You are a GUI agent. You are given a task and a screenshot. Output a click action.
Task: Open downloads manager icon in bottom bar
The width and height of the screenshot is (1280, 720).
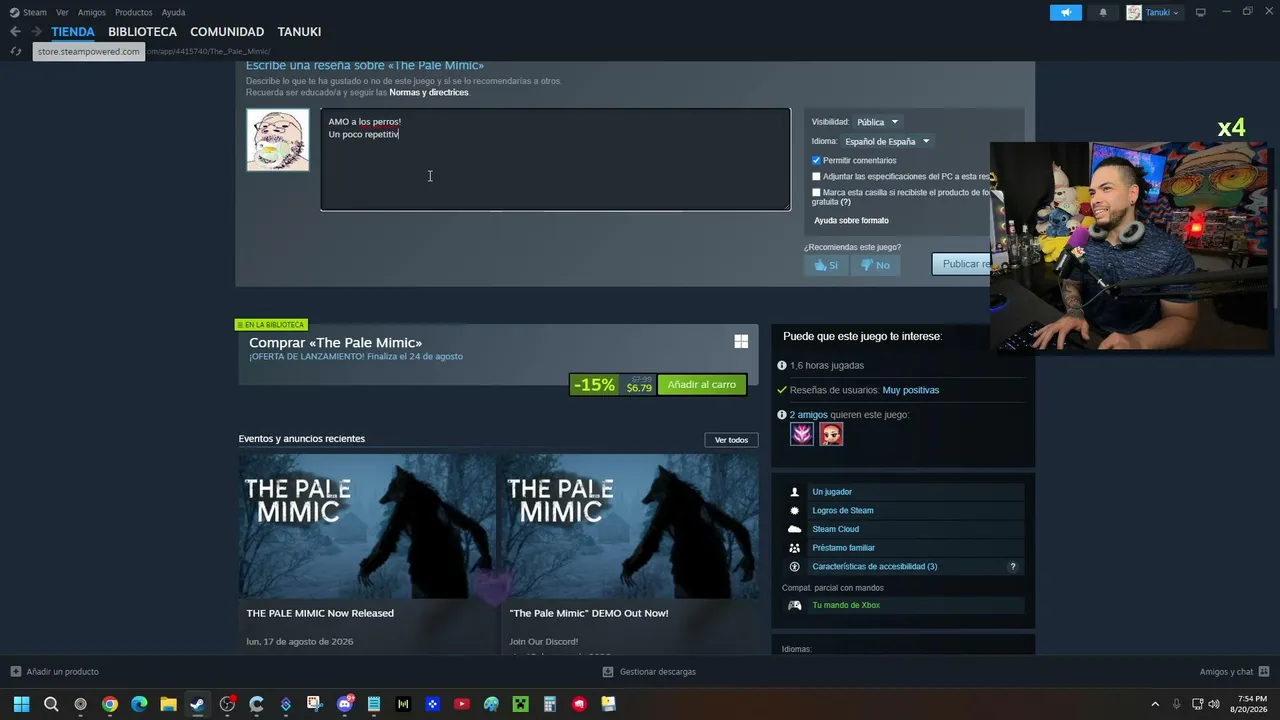click(608, 672)
